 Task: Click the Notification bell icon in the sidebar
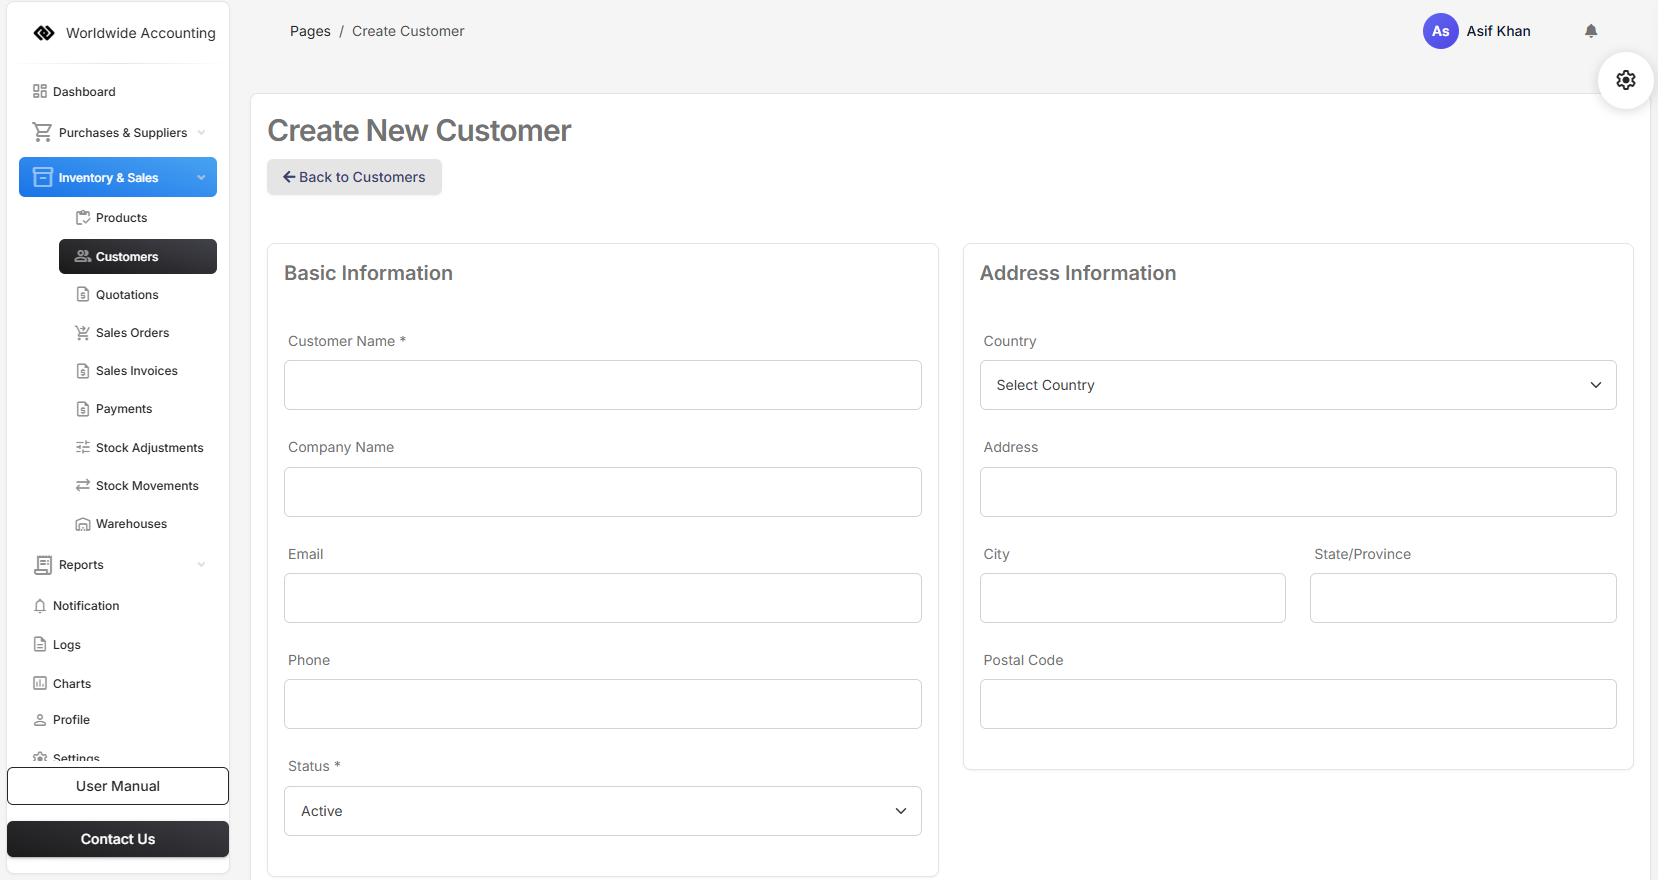40,605
